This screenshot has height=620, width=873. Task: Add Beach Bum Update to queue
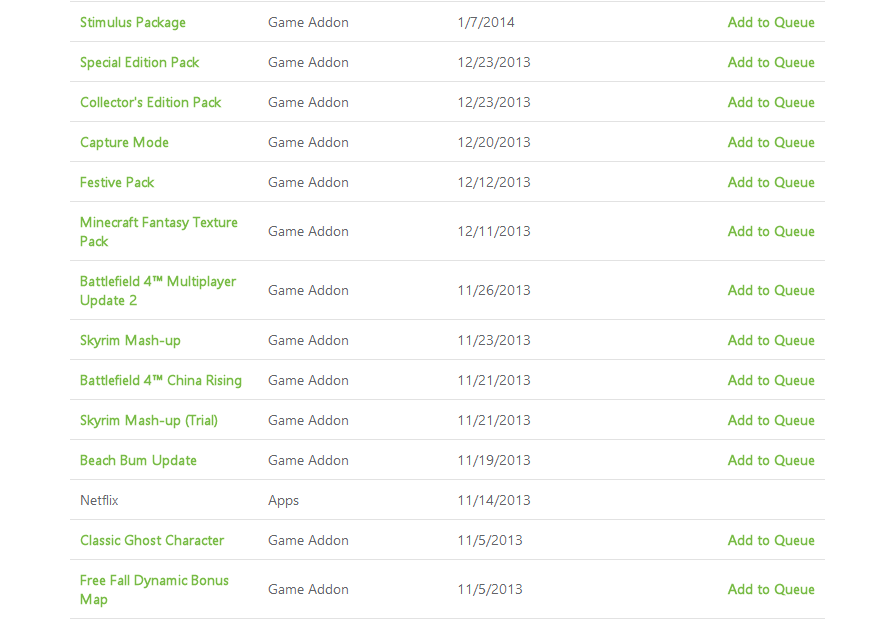771,461
